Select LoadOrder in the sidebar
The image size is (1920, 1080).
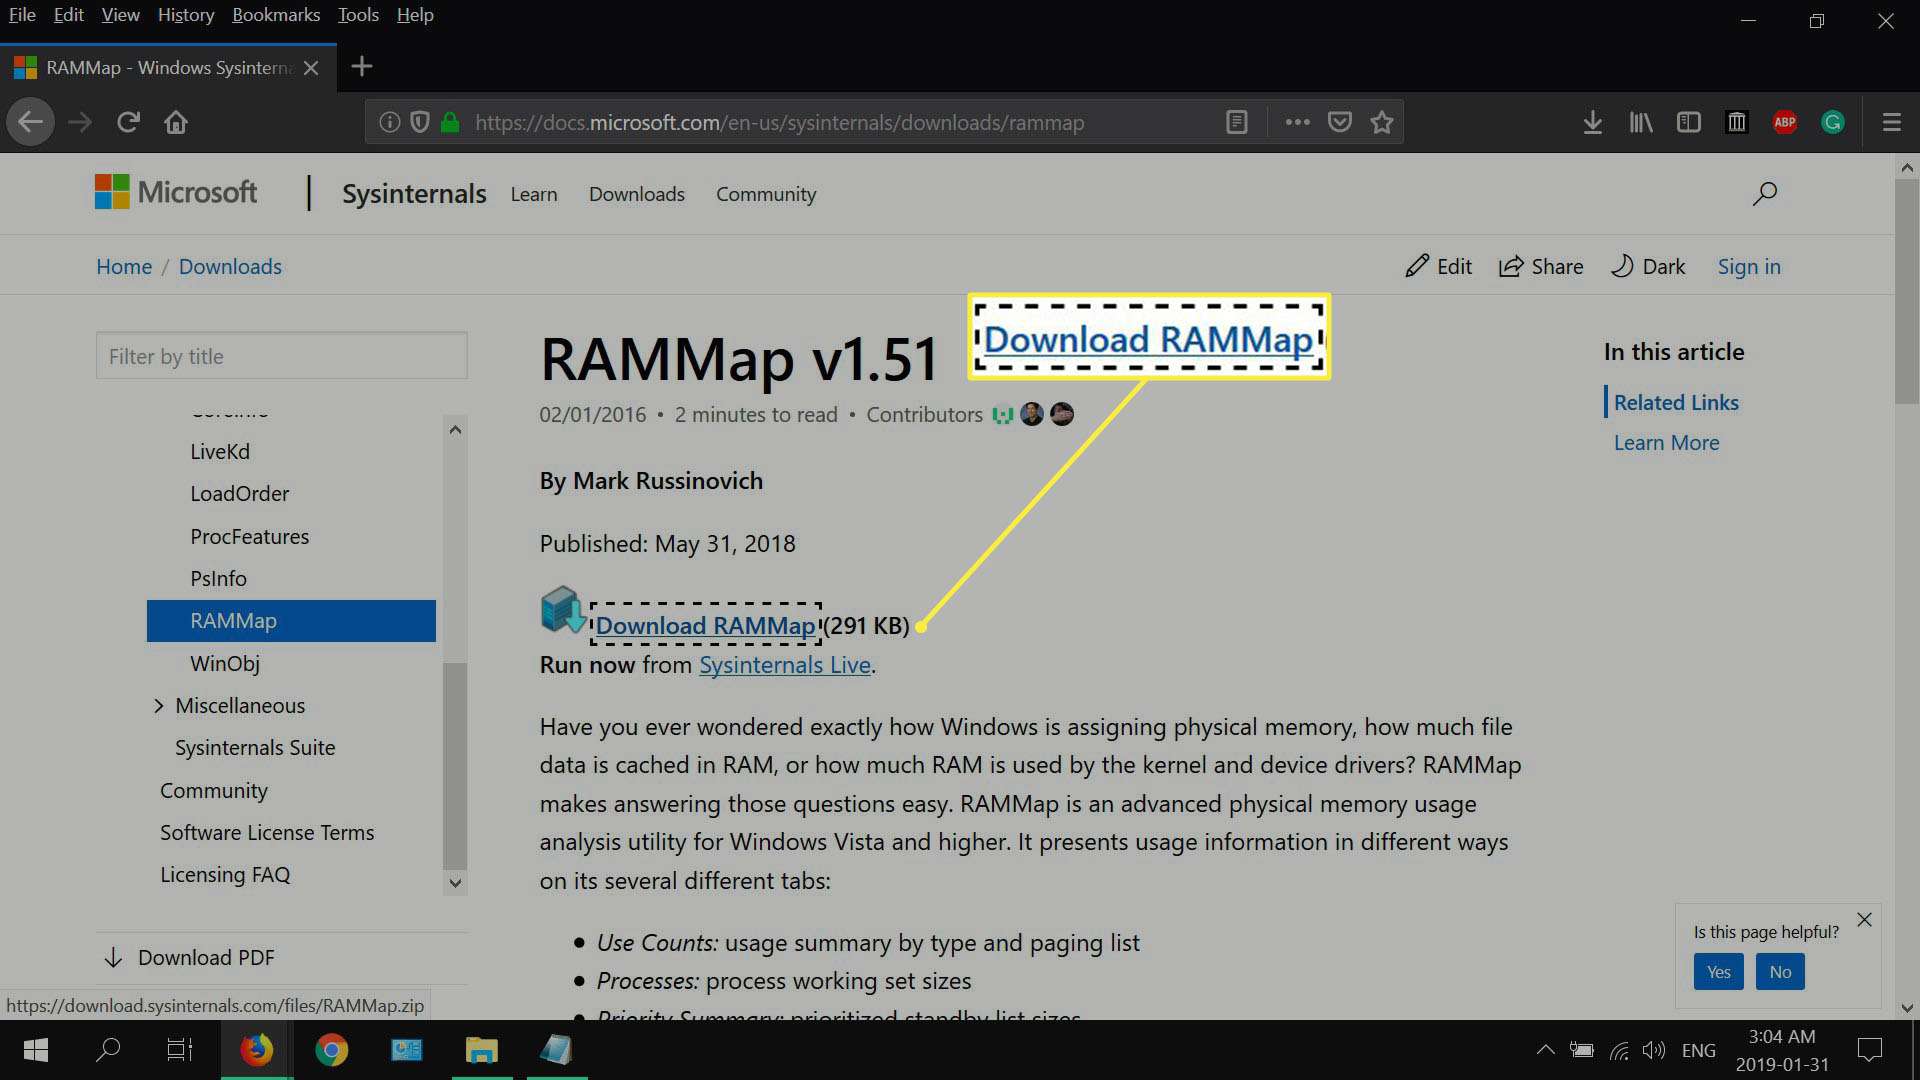coord(240,493)
